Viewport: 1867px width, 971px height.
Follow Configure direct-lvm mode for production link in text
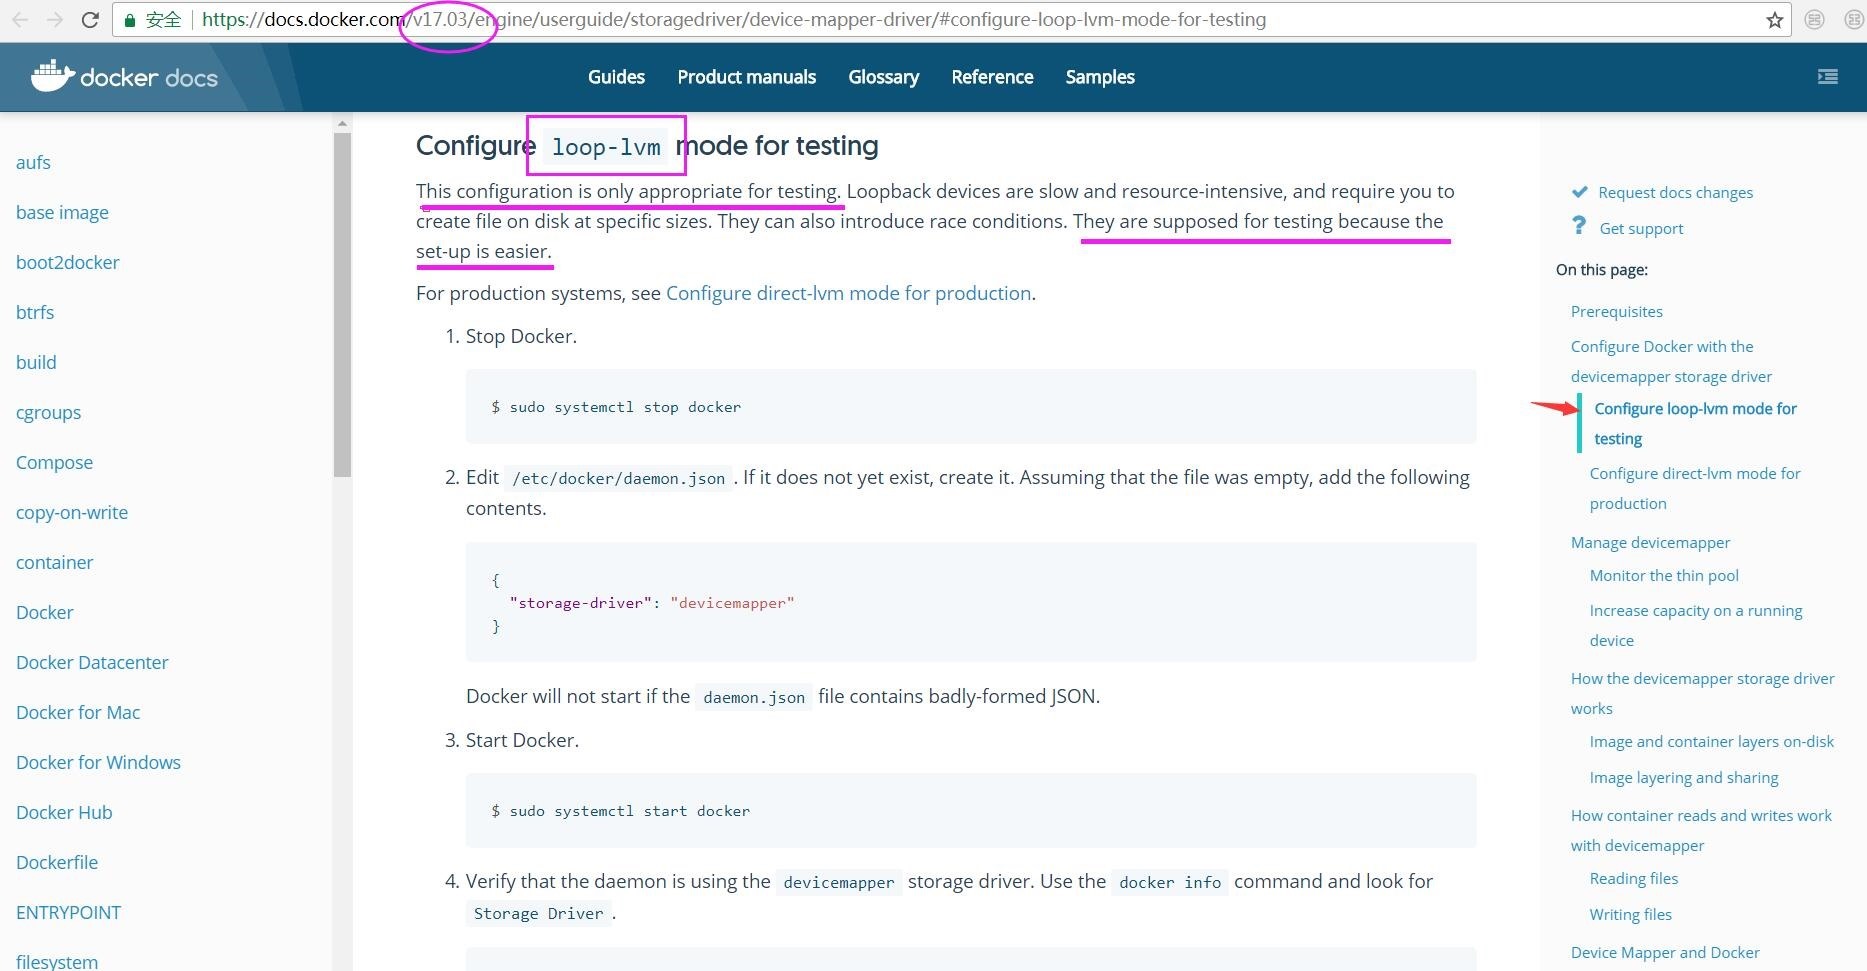(x=848, y=293)
